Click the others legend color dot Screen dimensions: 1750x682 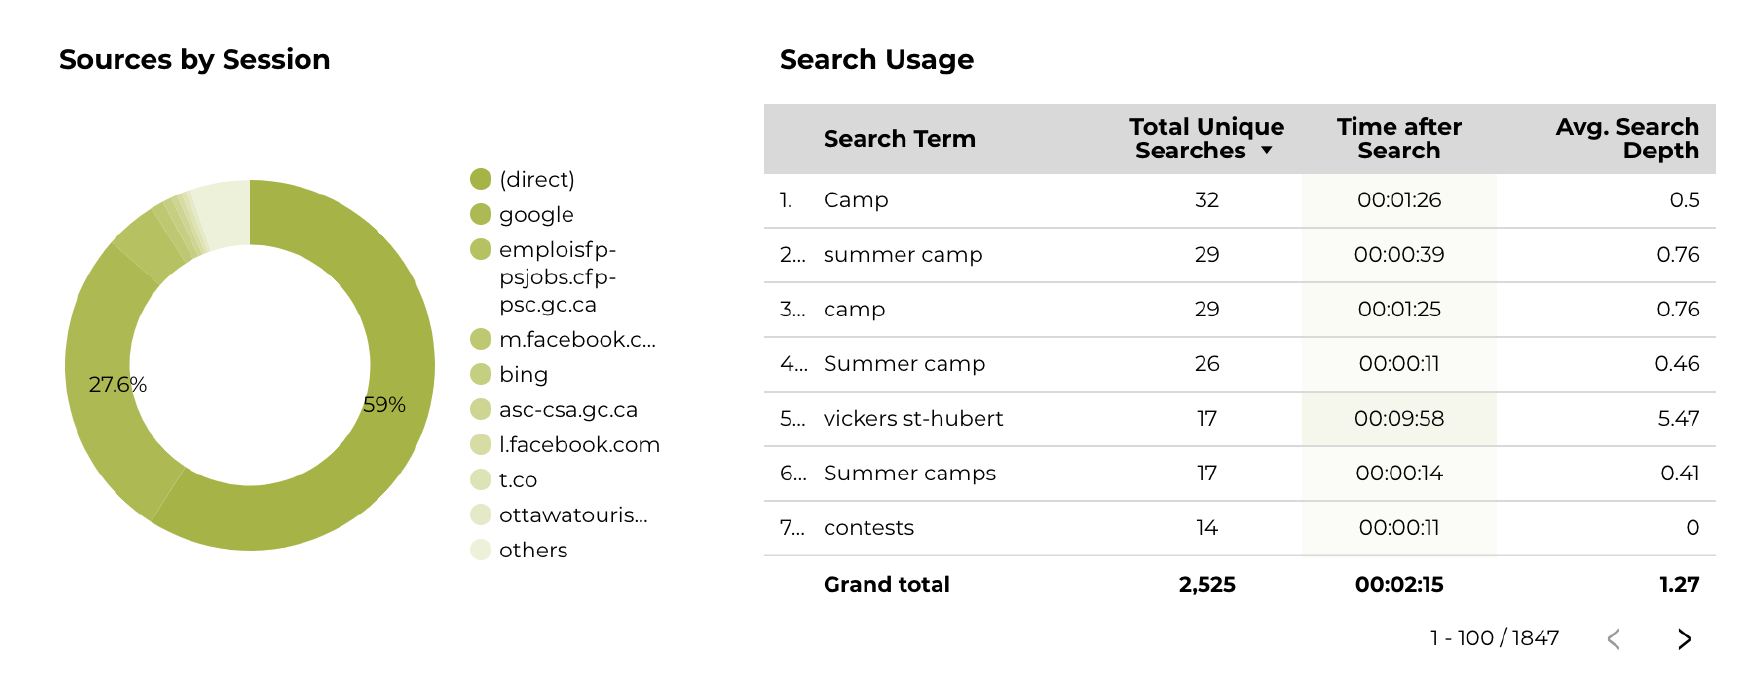pos(481,549)
